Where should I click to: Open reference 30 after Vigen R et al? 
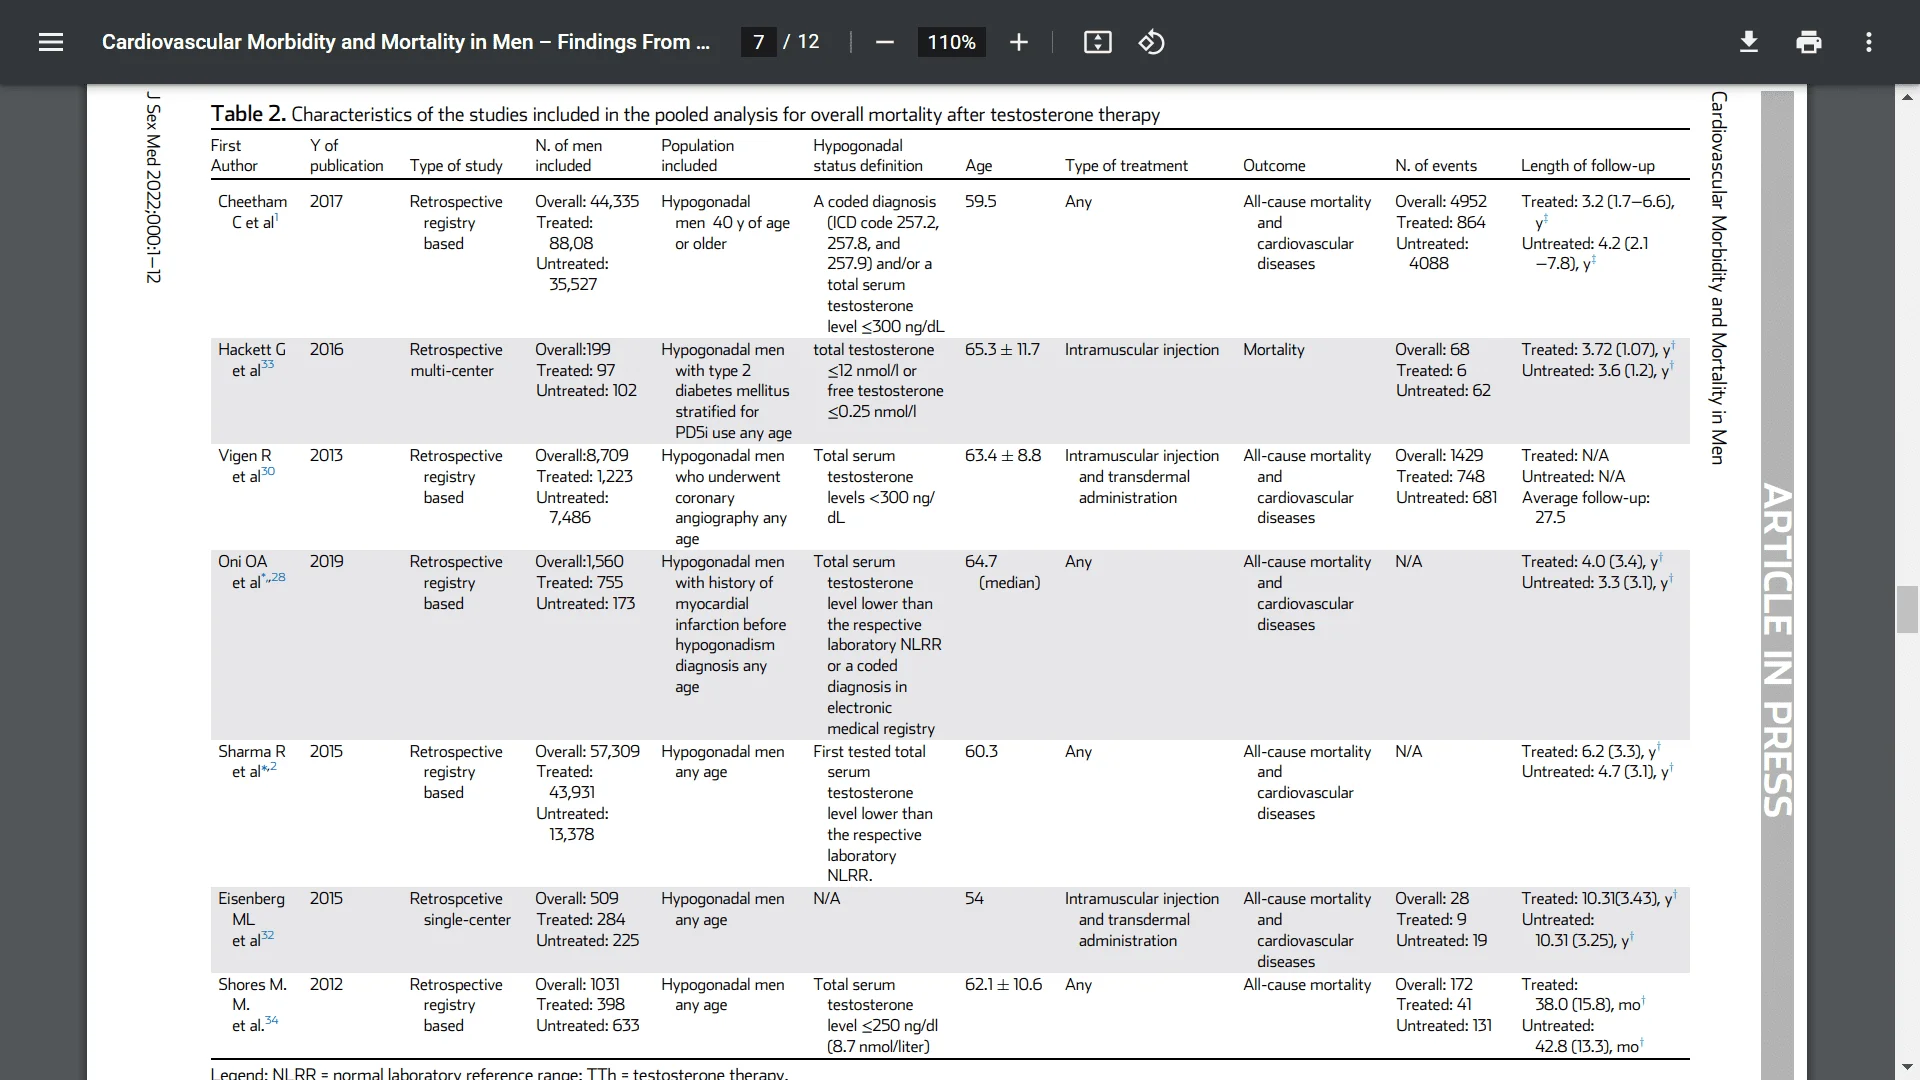[267, 471]
